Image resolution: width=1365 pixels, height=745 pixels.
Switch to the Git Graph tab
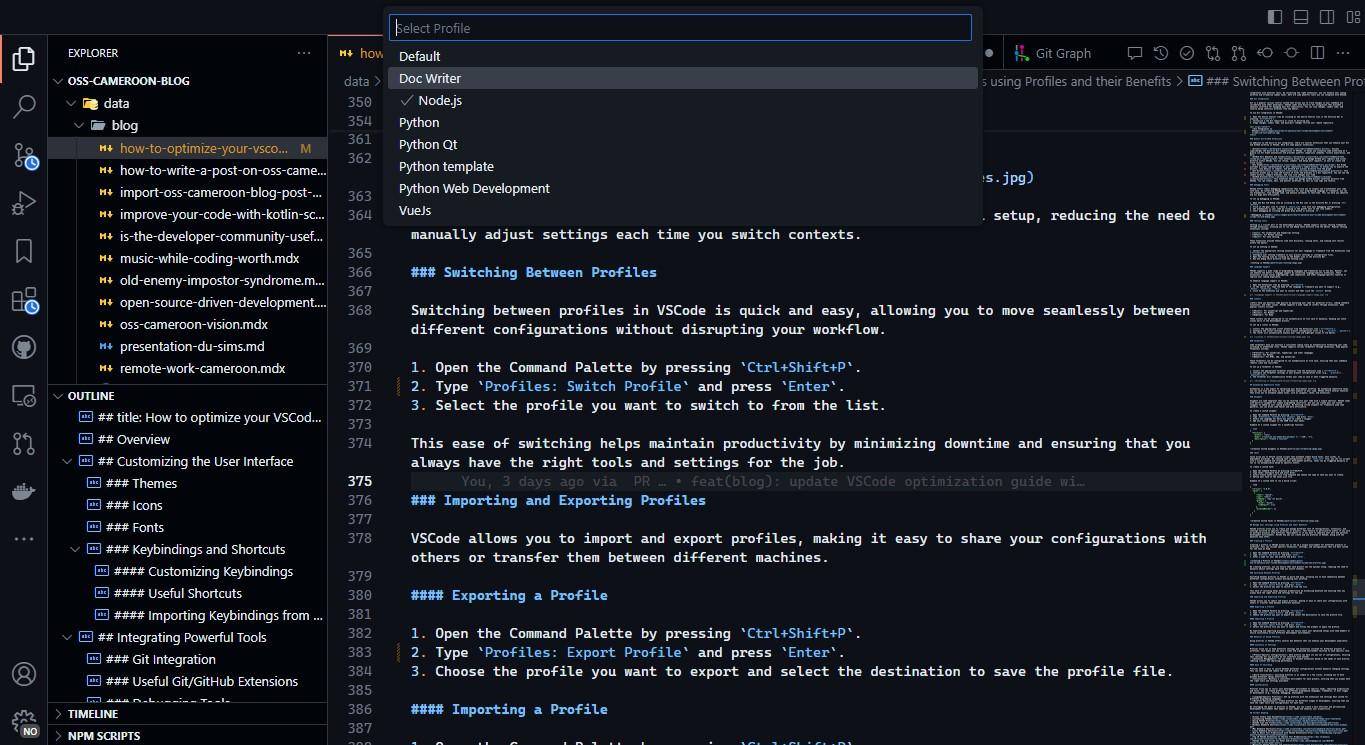(1053, 53)
